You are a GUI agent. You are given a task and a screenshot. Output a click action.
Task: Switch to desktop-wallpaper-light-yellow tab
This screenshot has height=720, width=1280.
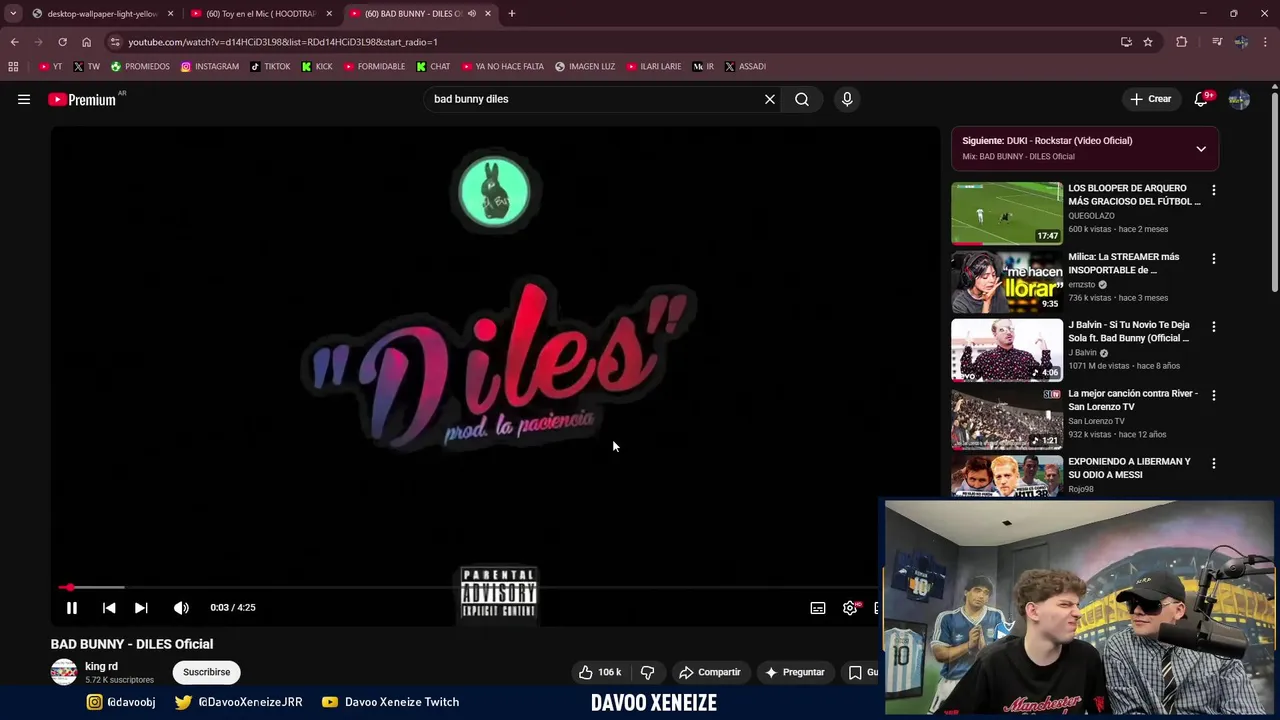[102, 14]
